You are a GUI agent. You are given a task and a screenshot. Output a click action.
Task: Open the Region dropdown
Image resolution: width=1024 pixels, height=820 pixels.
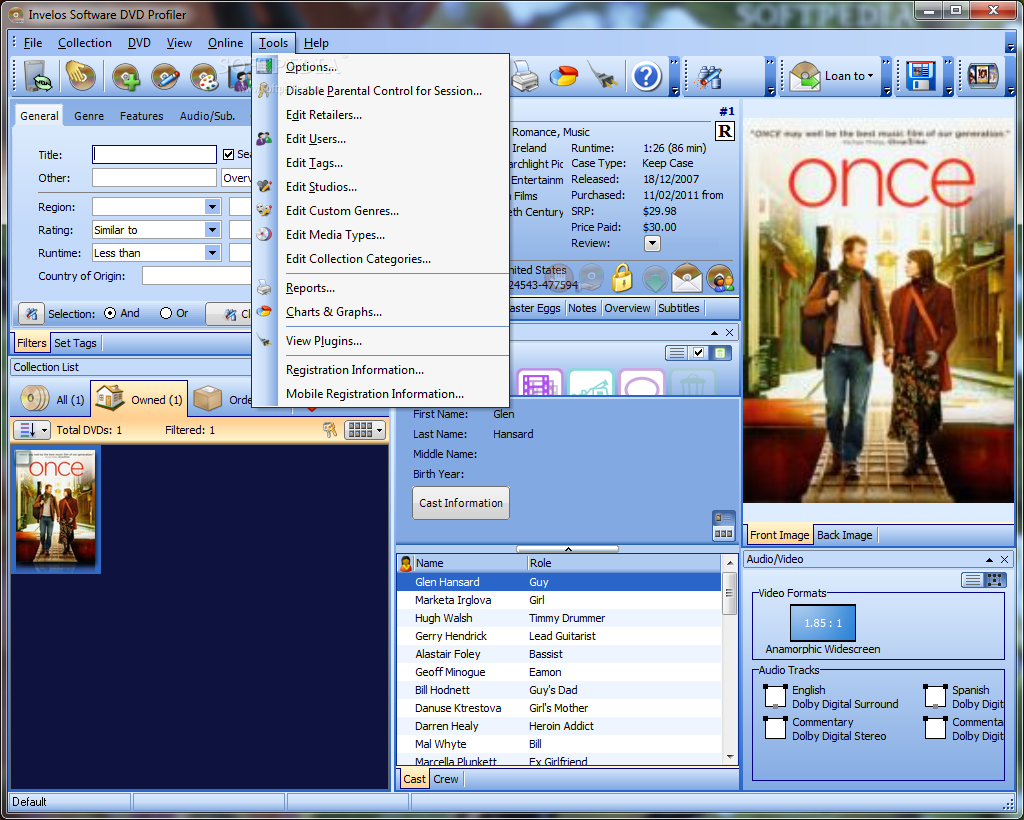coord(212,207)
